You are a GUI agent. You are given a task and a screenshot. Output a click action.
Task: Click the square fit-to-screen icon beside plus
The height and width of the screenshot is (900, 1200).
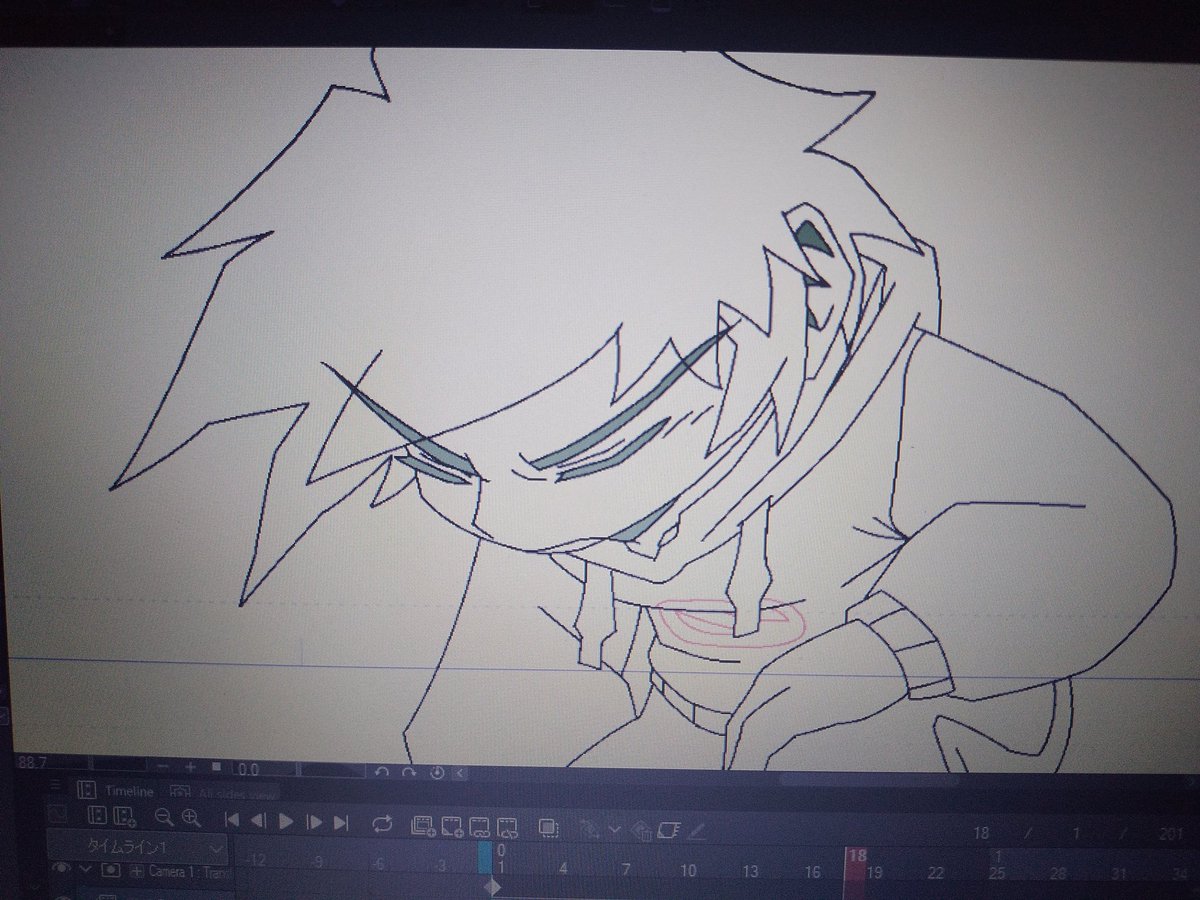point(216,767)
